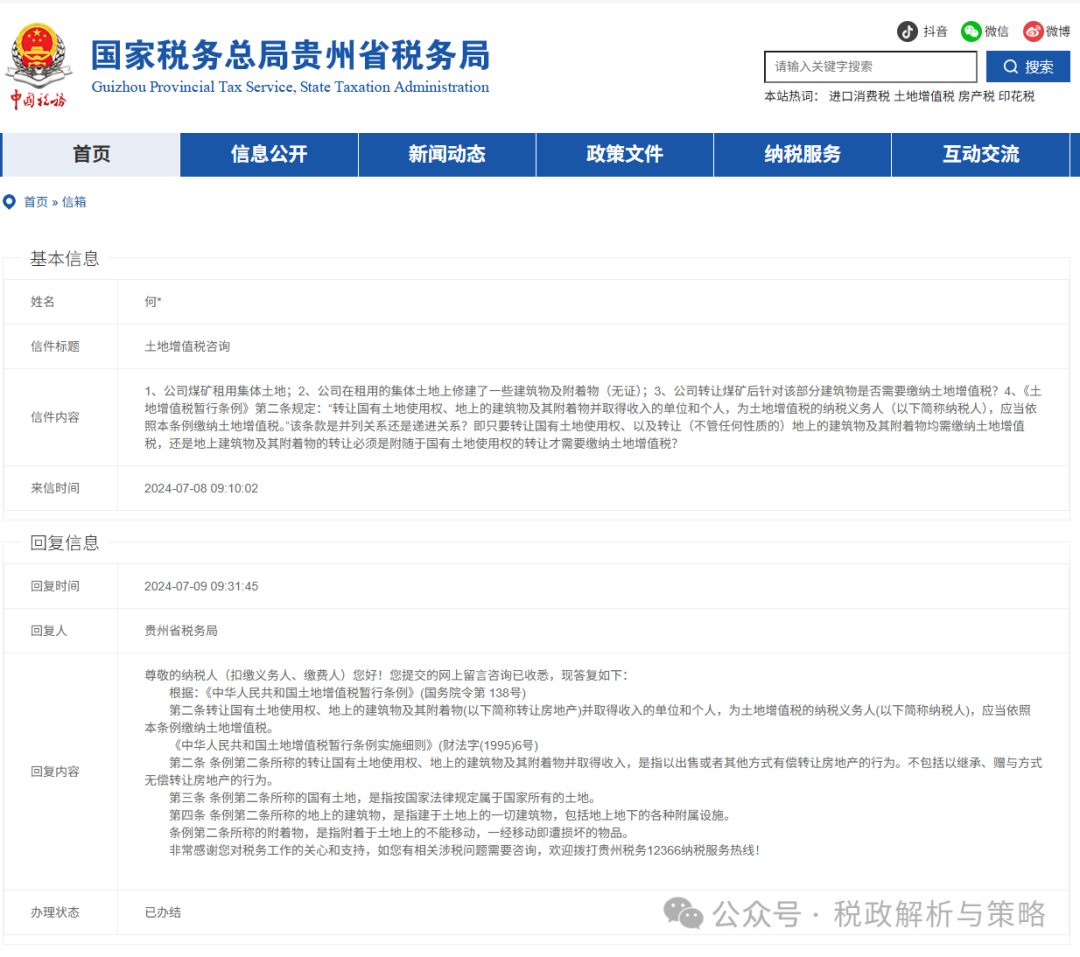This screenshot has height=957, width=1080.
Task: Select the 互动交流 navigation tab
Action: point(981,155)
